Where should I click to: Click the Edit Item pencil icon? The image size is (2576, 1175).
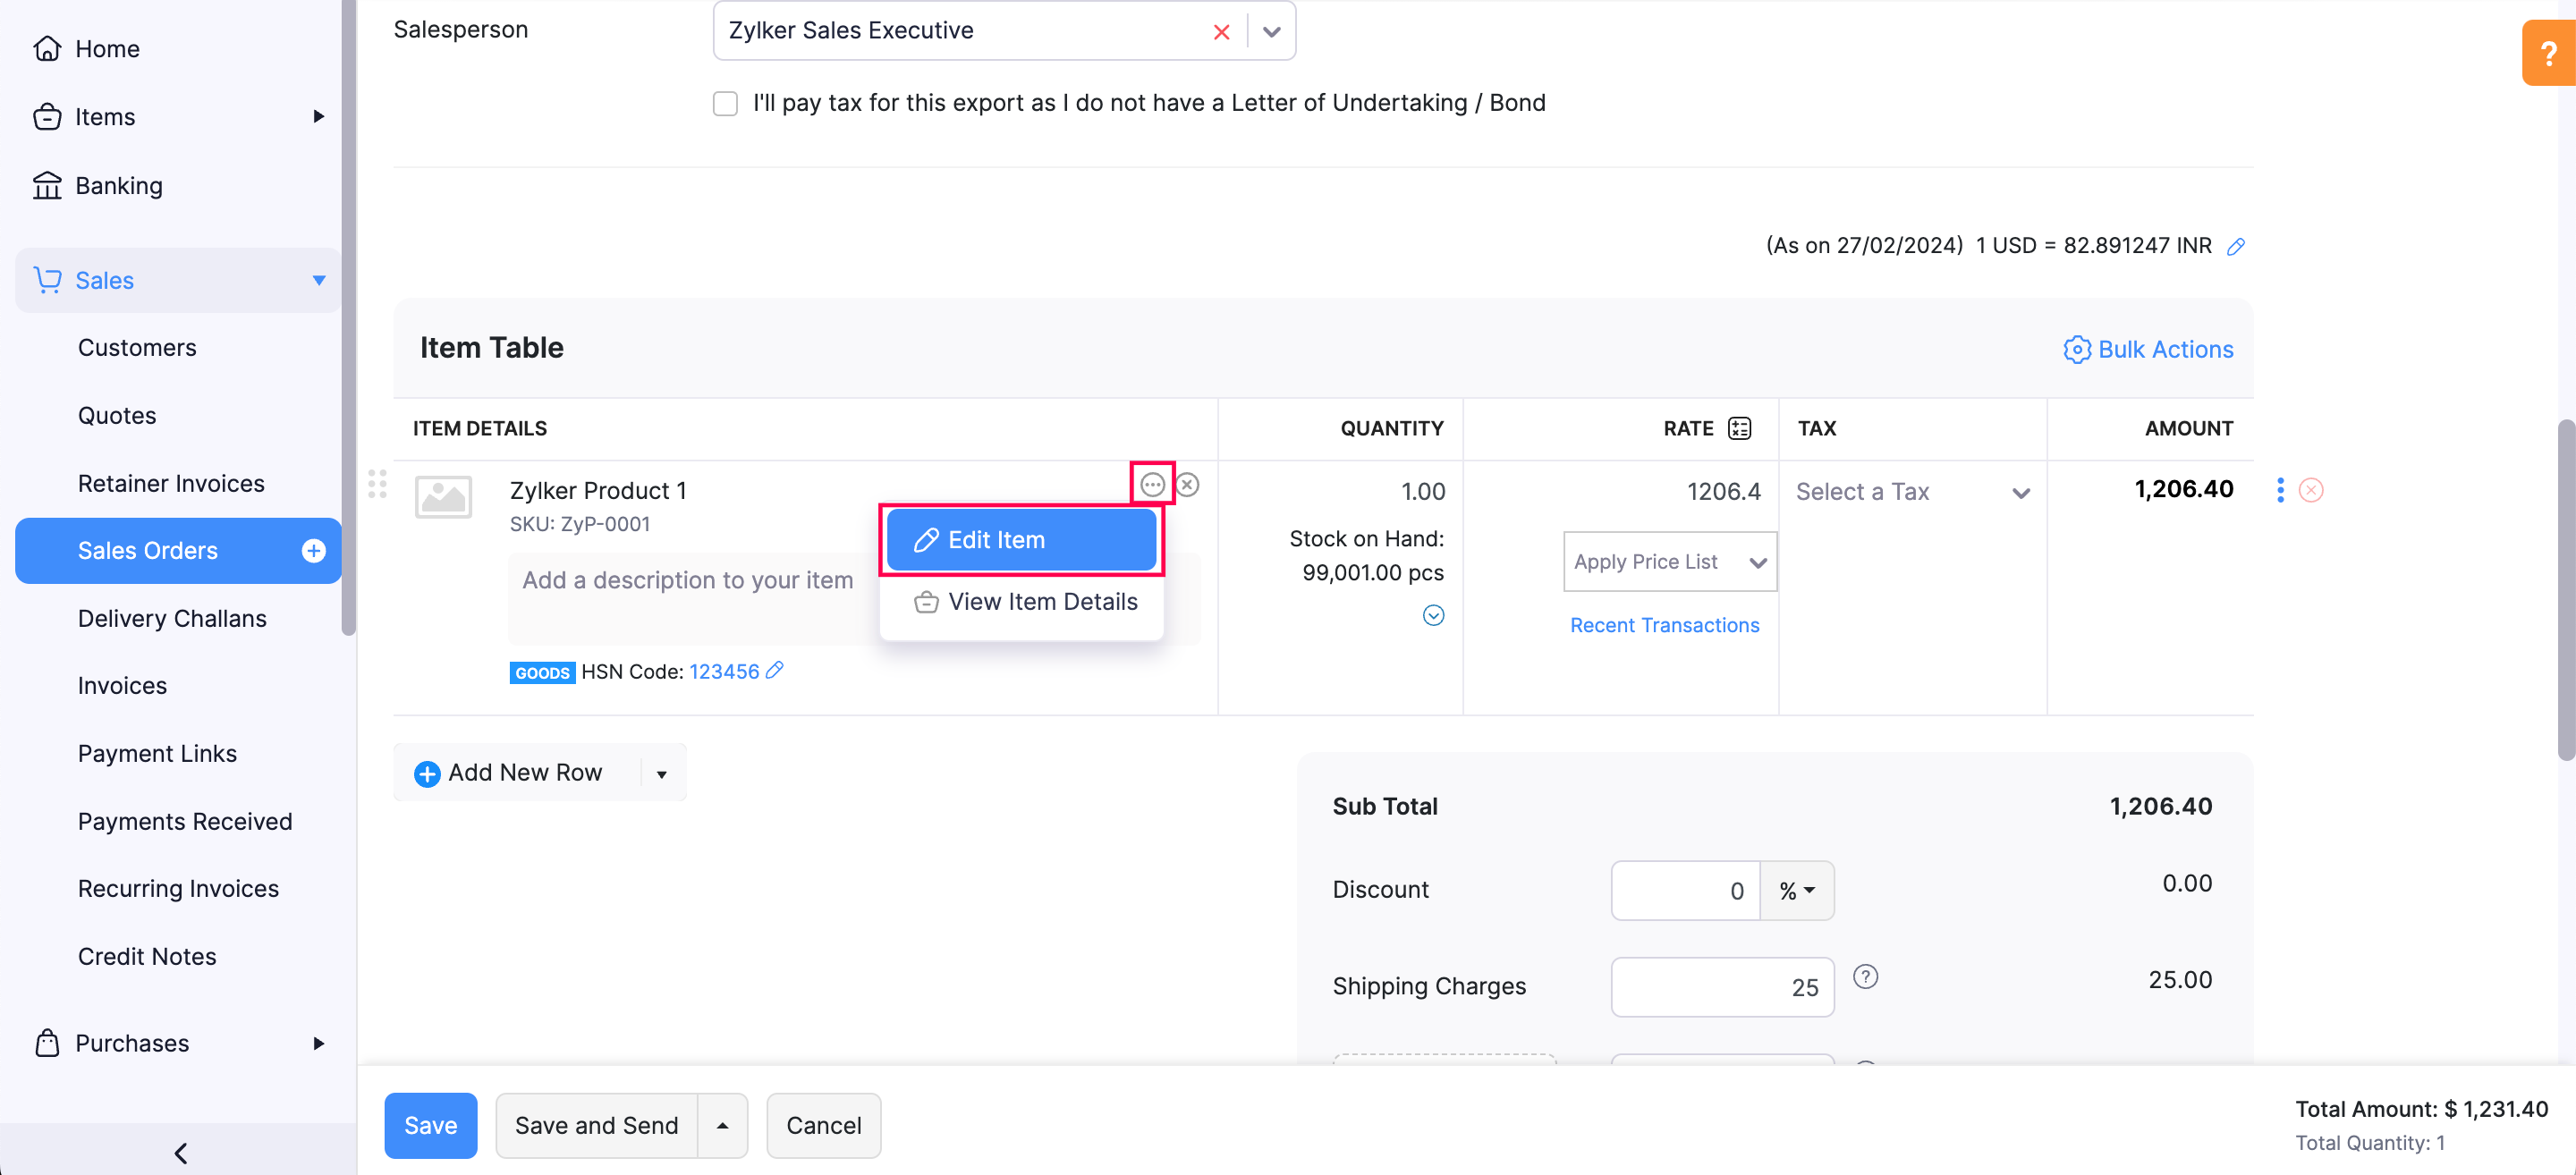tap(925, 539)
